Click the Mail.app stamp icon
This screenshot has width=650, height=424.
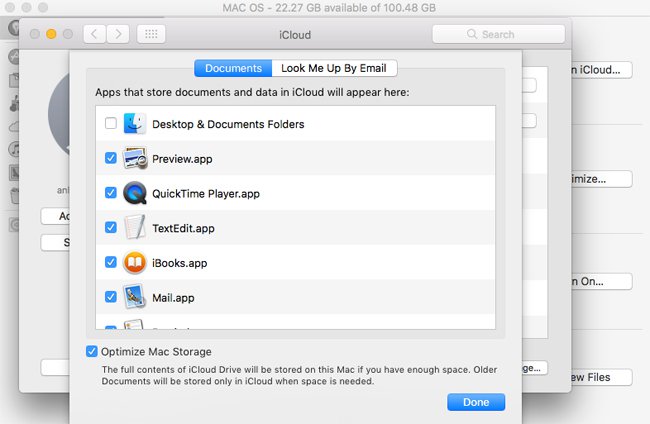(x=134, y=297)
